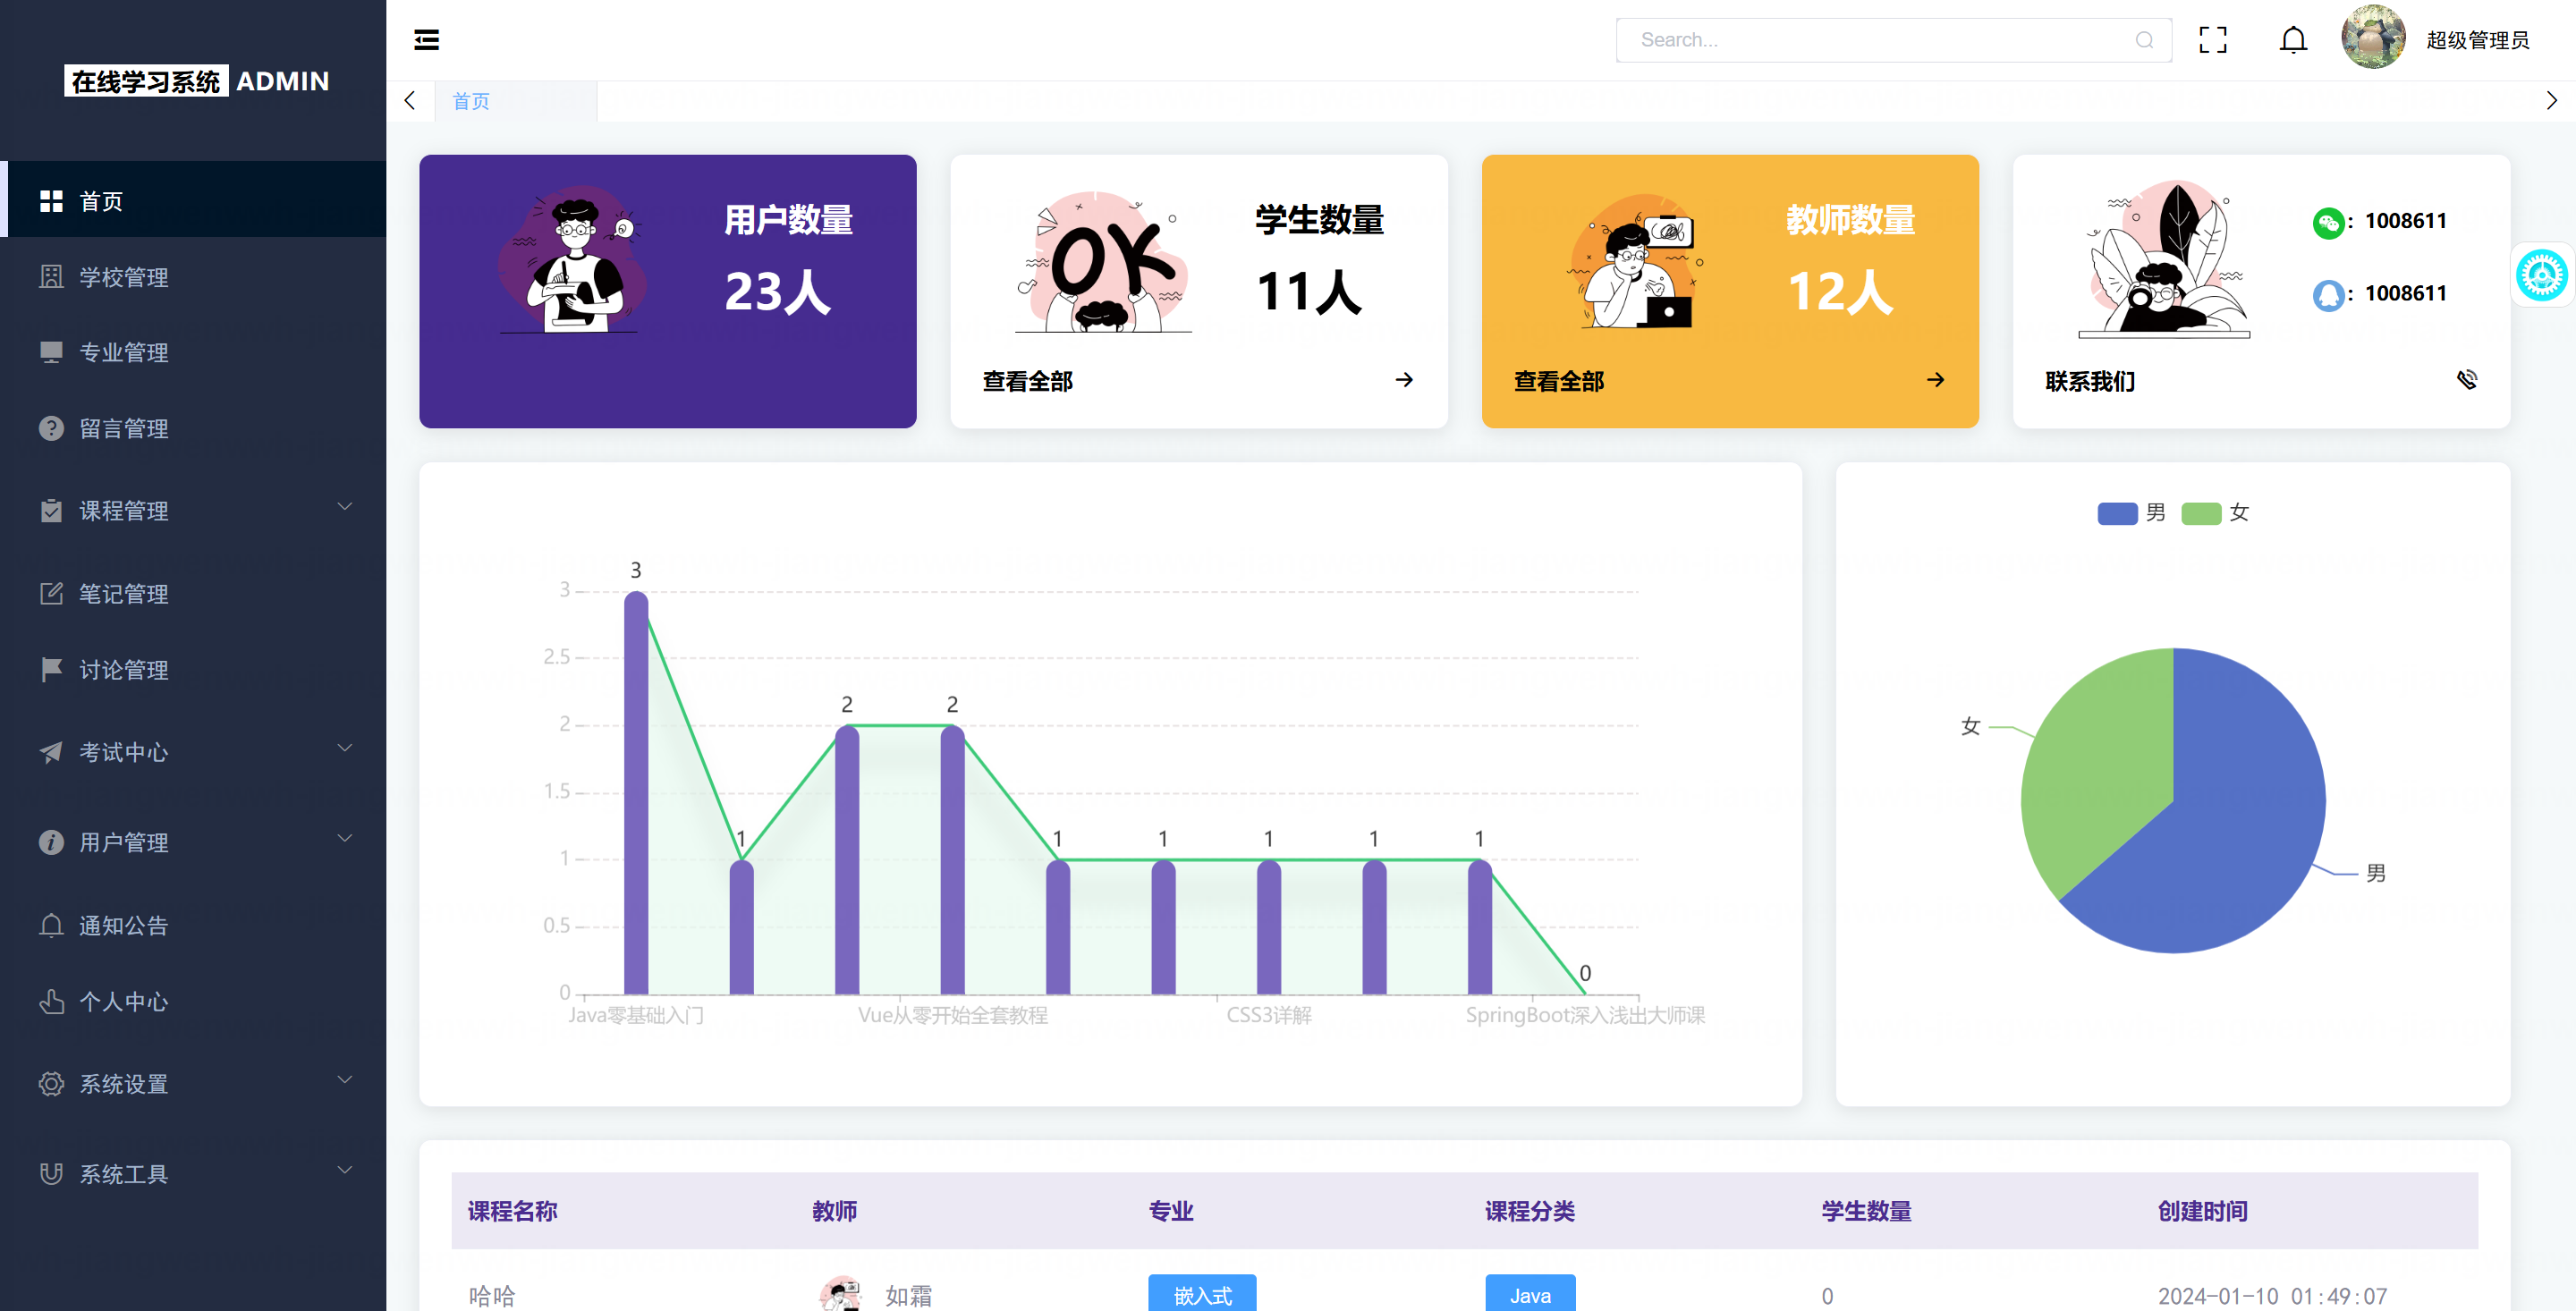
Task: Click the arrow in the 学生数量 card
Action: coord(1404,380)
